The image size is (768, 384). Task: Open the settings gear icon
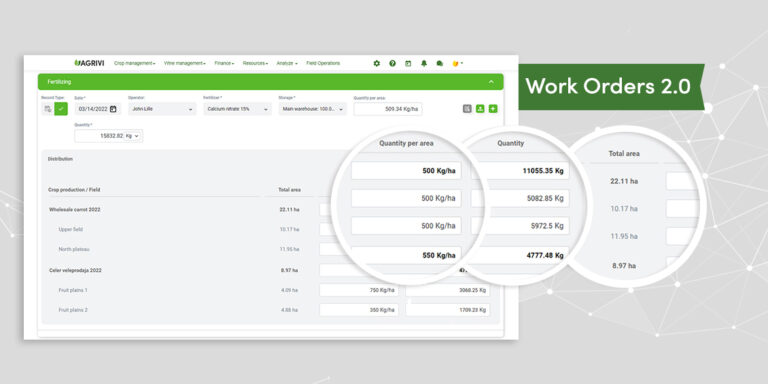click(x=376, y=63)
